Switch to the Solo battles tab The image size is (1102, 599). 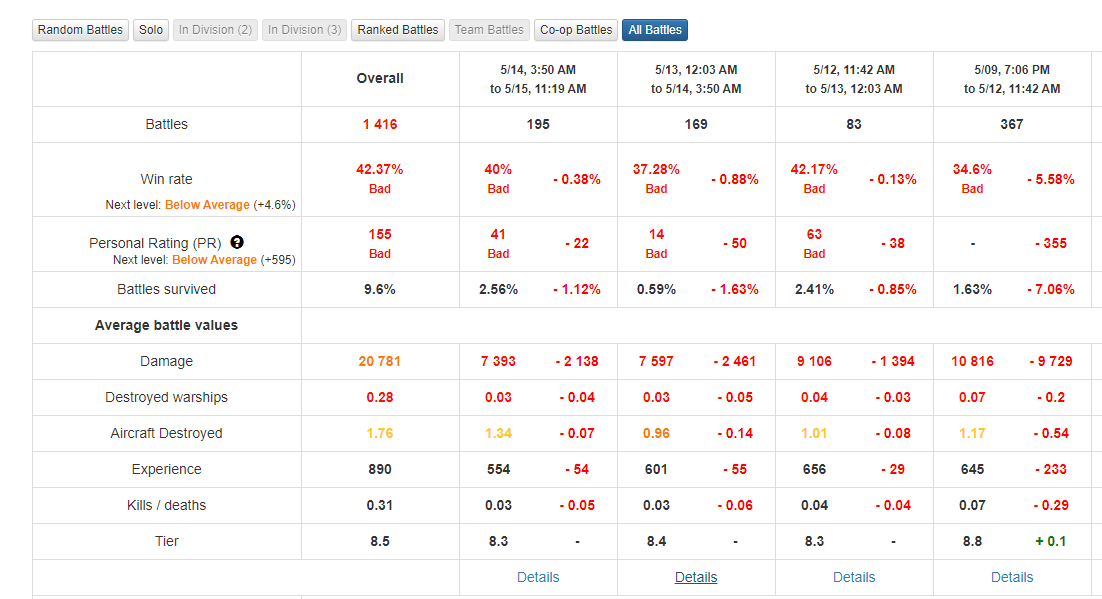pos(151,30)
